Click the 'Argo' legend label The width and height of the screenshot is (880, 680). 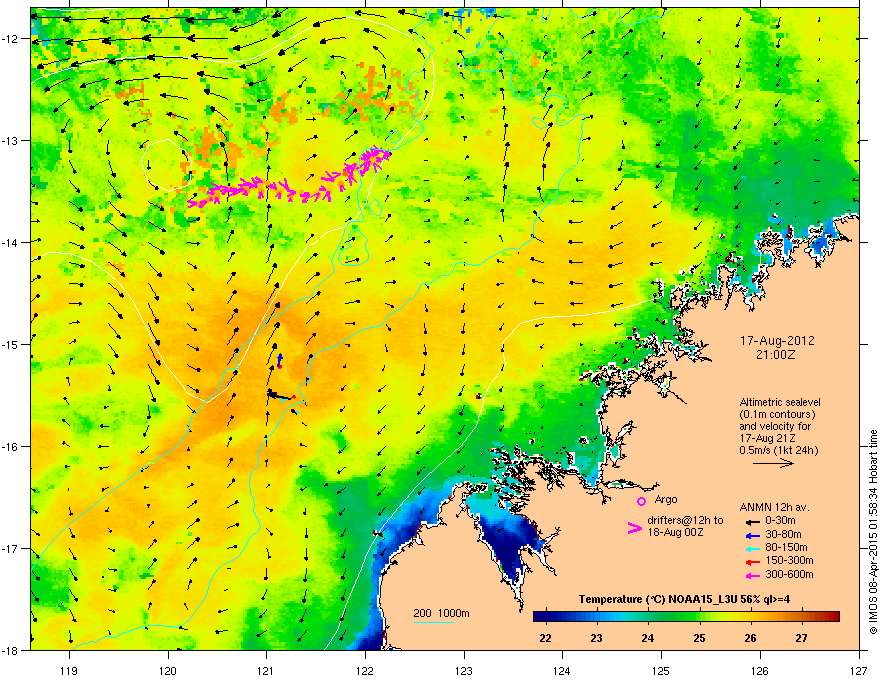click(666, 499)
